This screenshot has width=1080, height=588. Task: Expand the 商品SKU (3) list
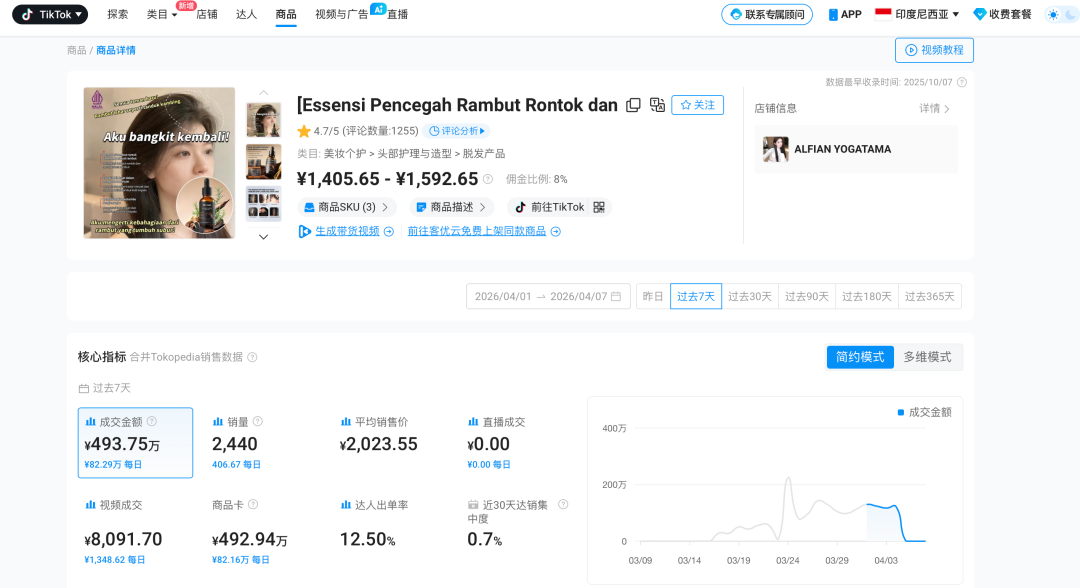(346, 207)
